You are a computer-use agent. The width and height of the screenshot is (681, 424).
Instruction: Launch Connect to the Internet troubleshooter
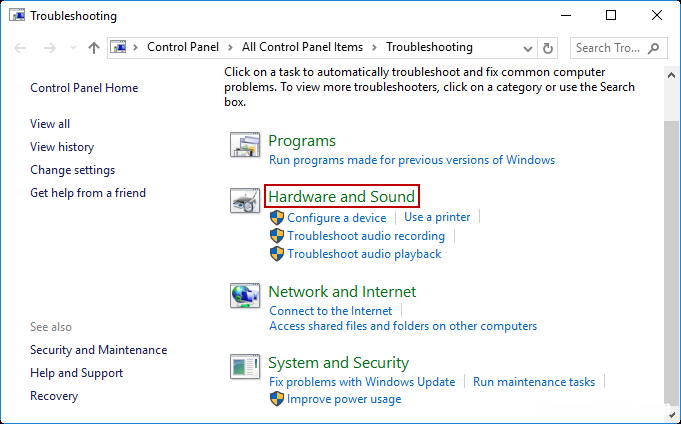tap(331, 311)
